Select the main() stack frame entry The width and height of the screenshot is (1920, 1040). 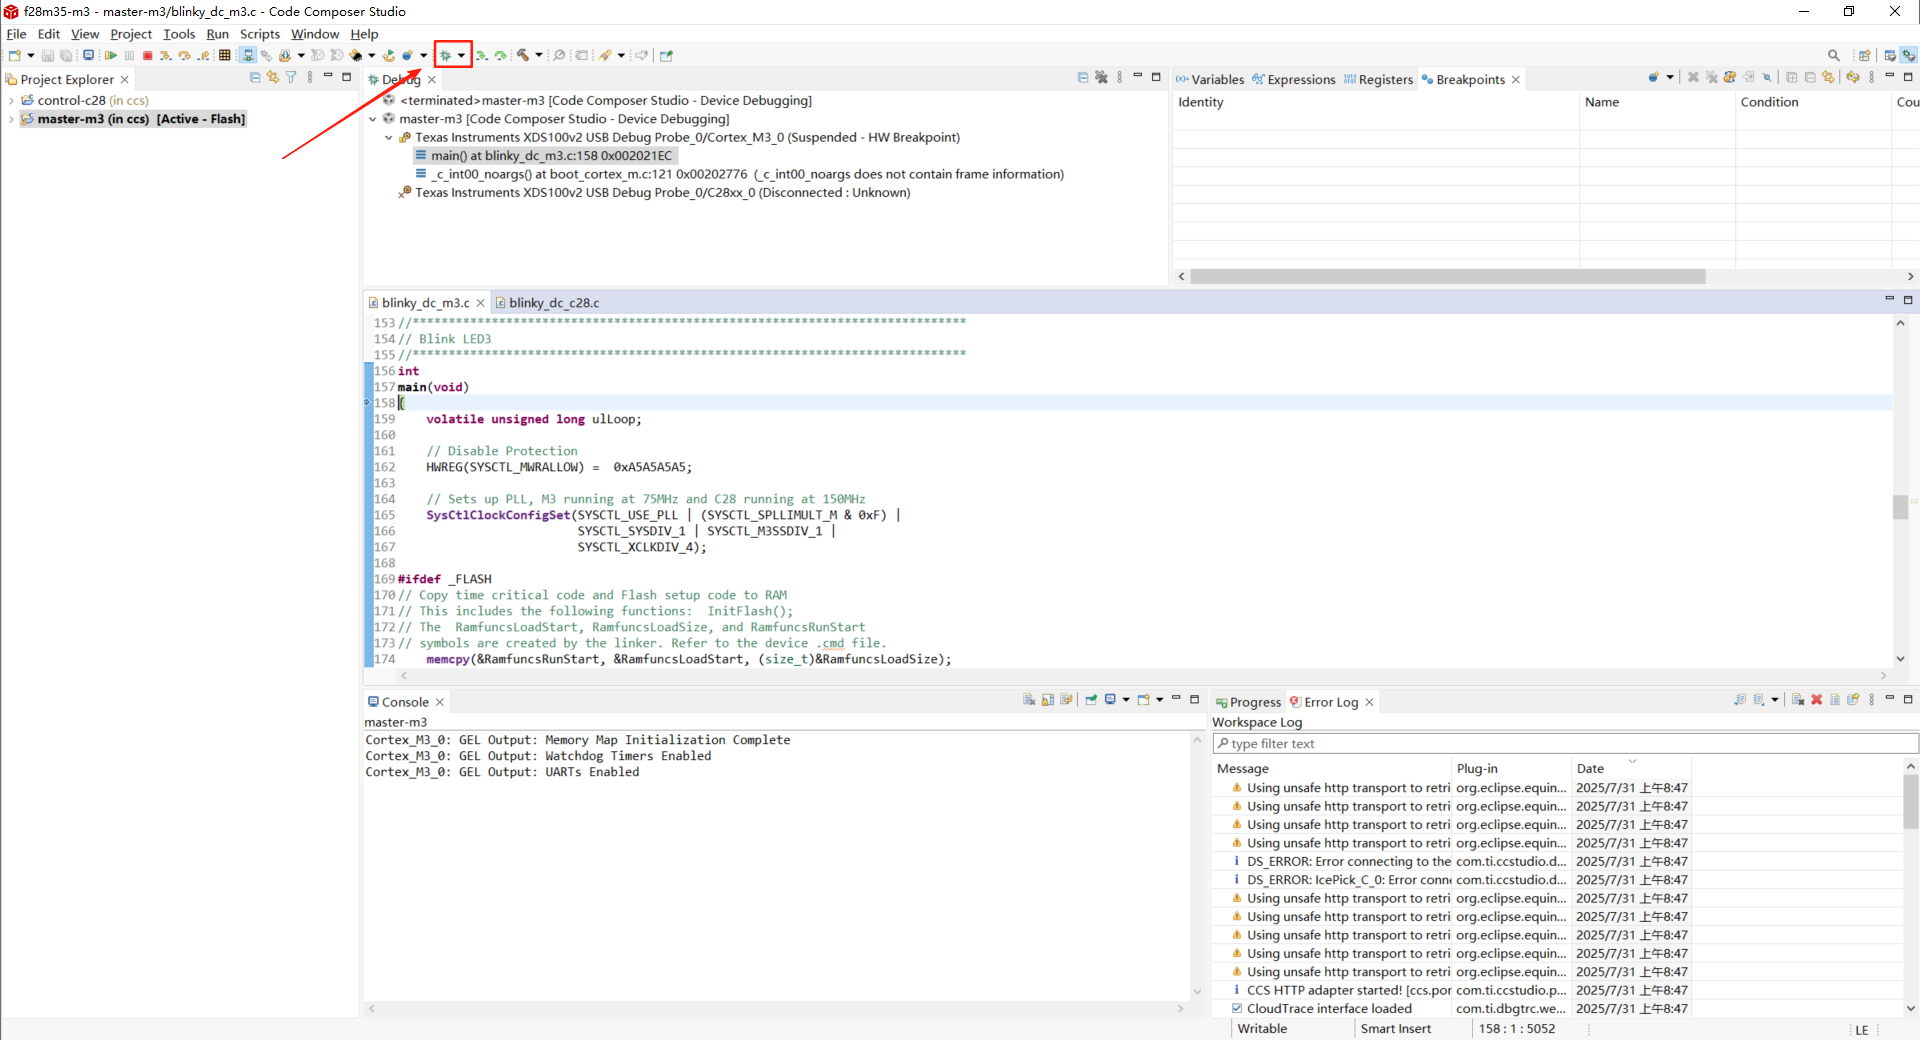[550, 156]
